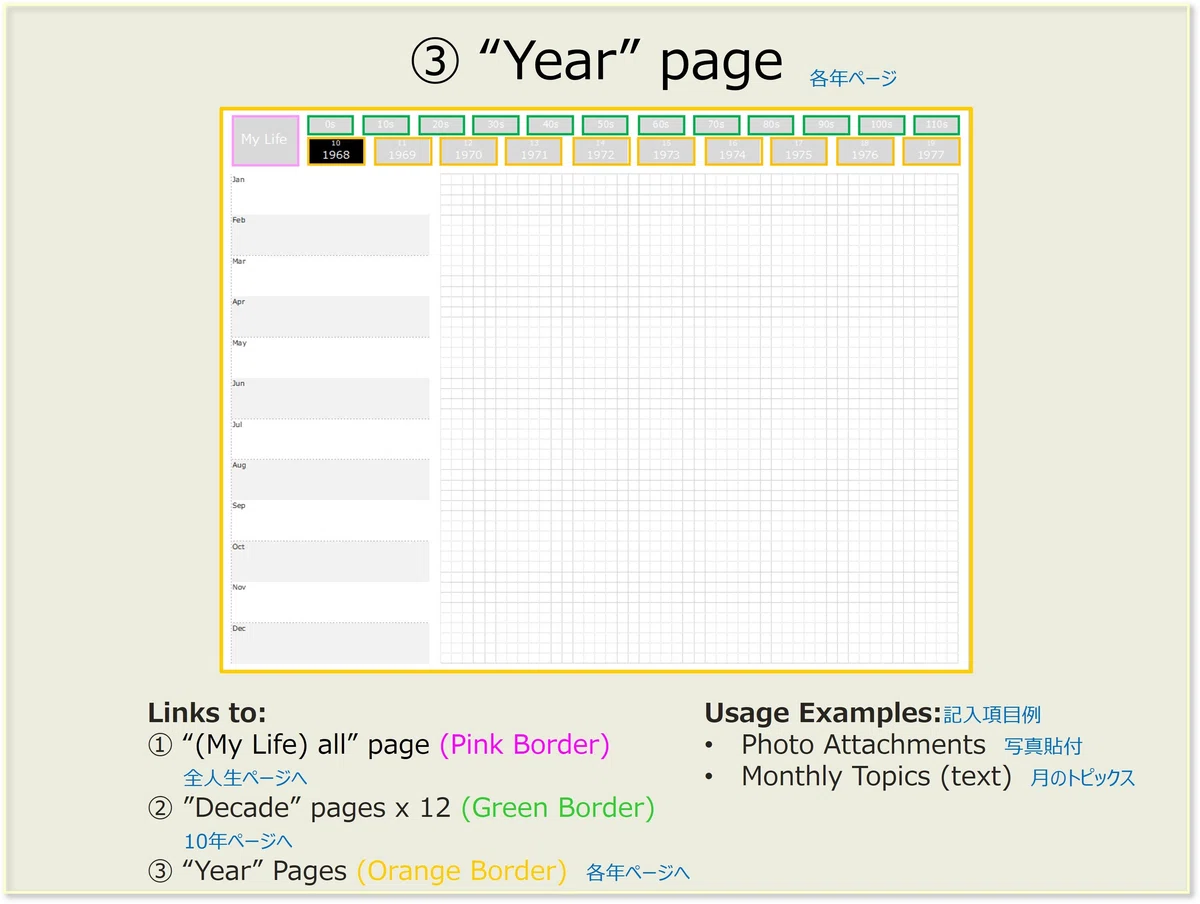Open the 1969 year page

(402, 151)
